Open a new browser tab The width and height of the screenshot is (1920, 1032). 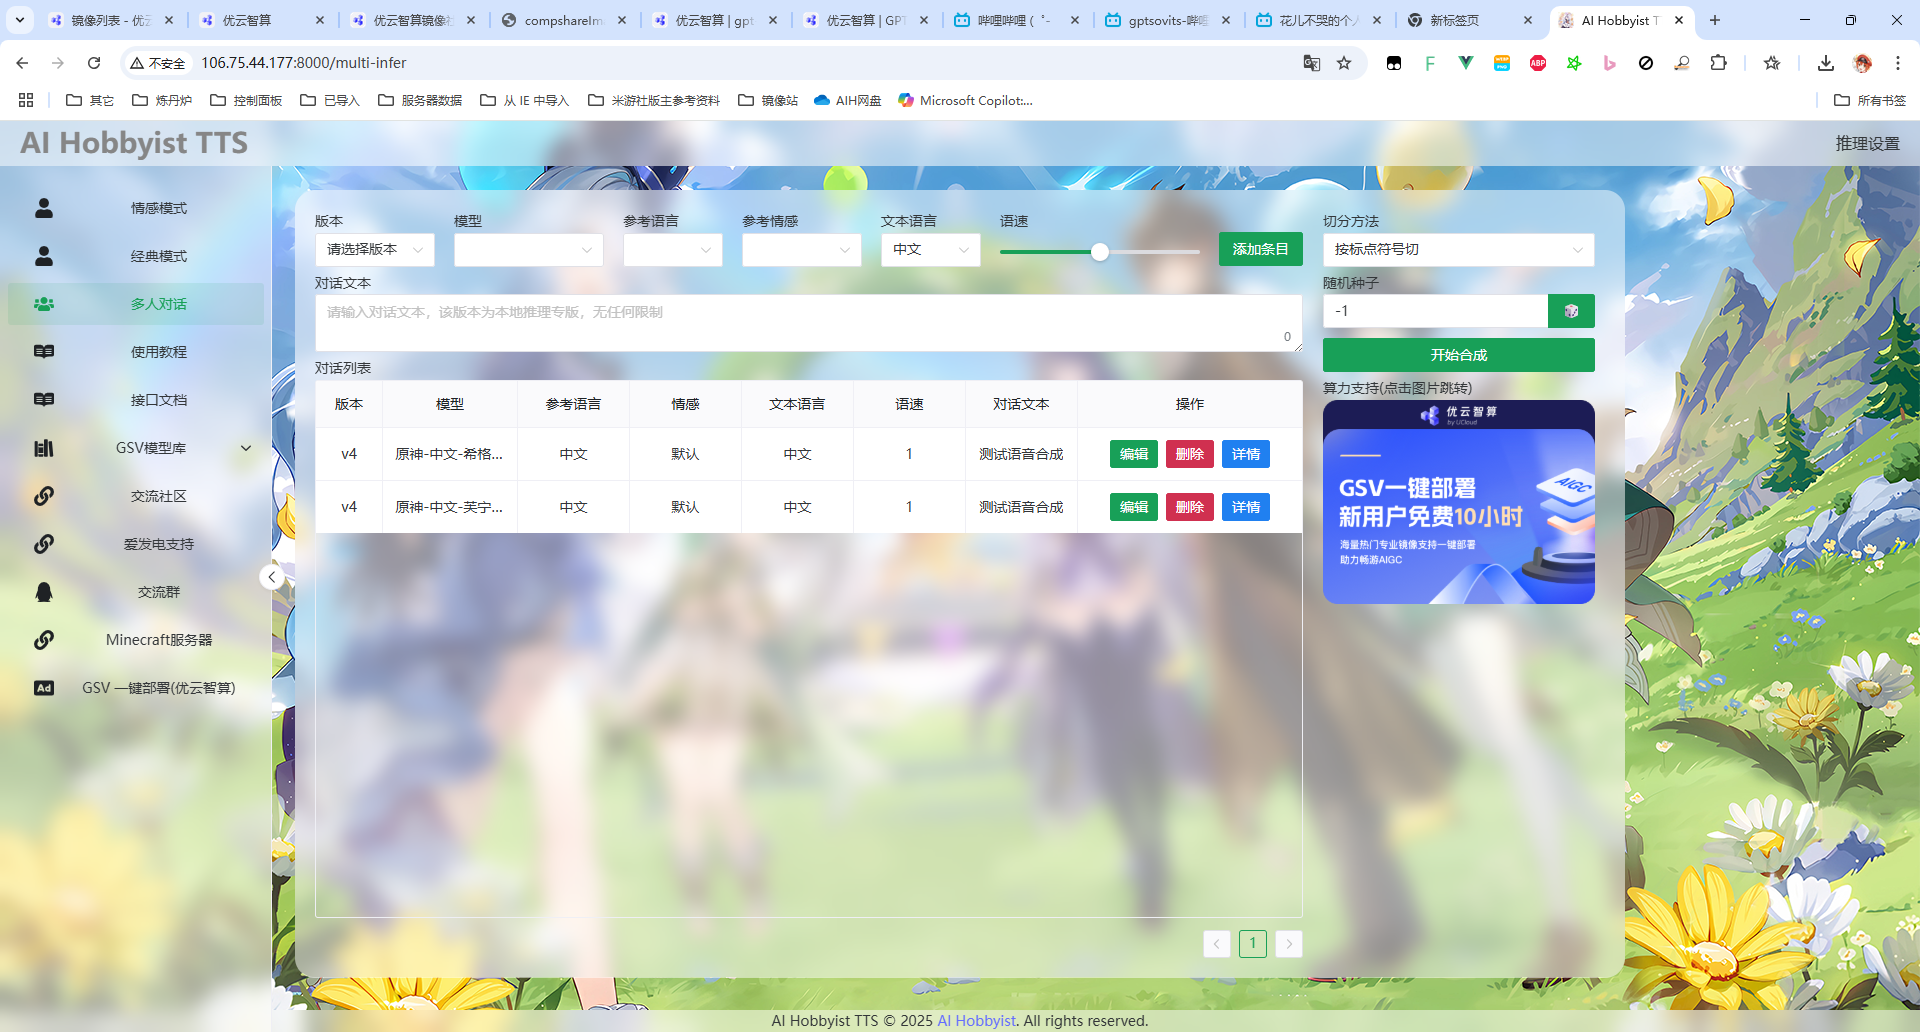click(1715, 20)
